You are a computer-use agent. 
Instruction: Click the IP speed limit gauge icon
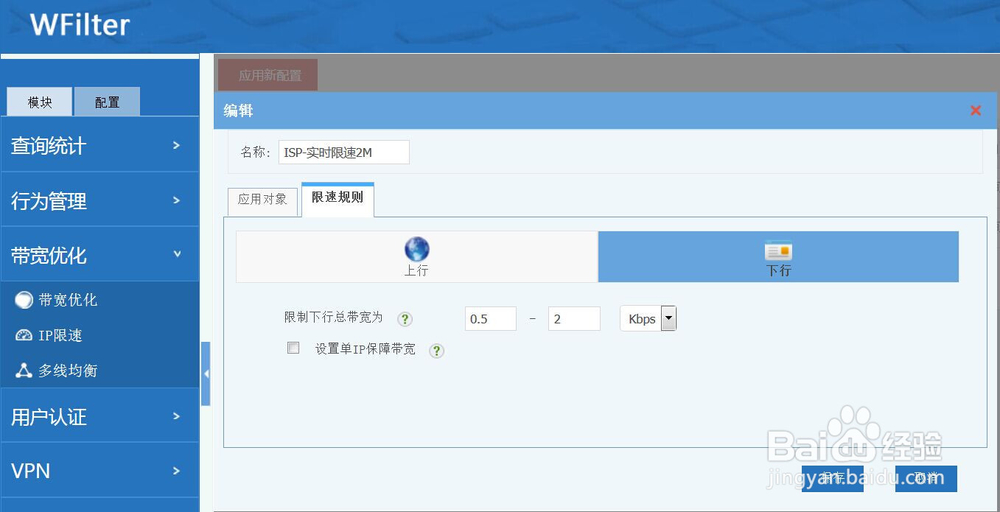point(24,335)
